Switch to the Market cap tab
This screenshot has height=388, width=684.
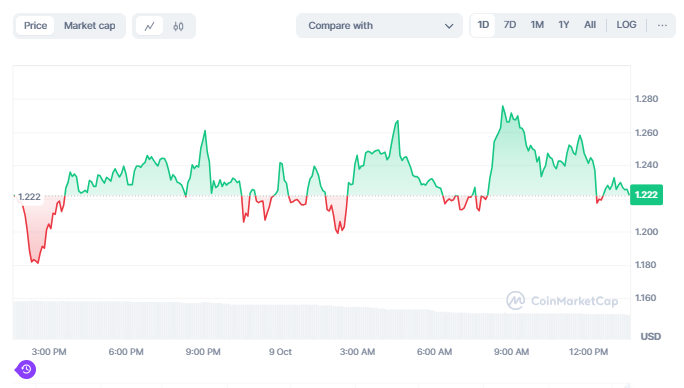(x=89, y=26)
